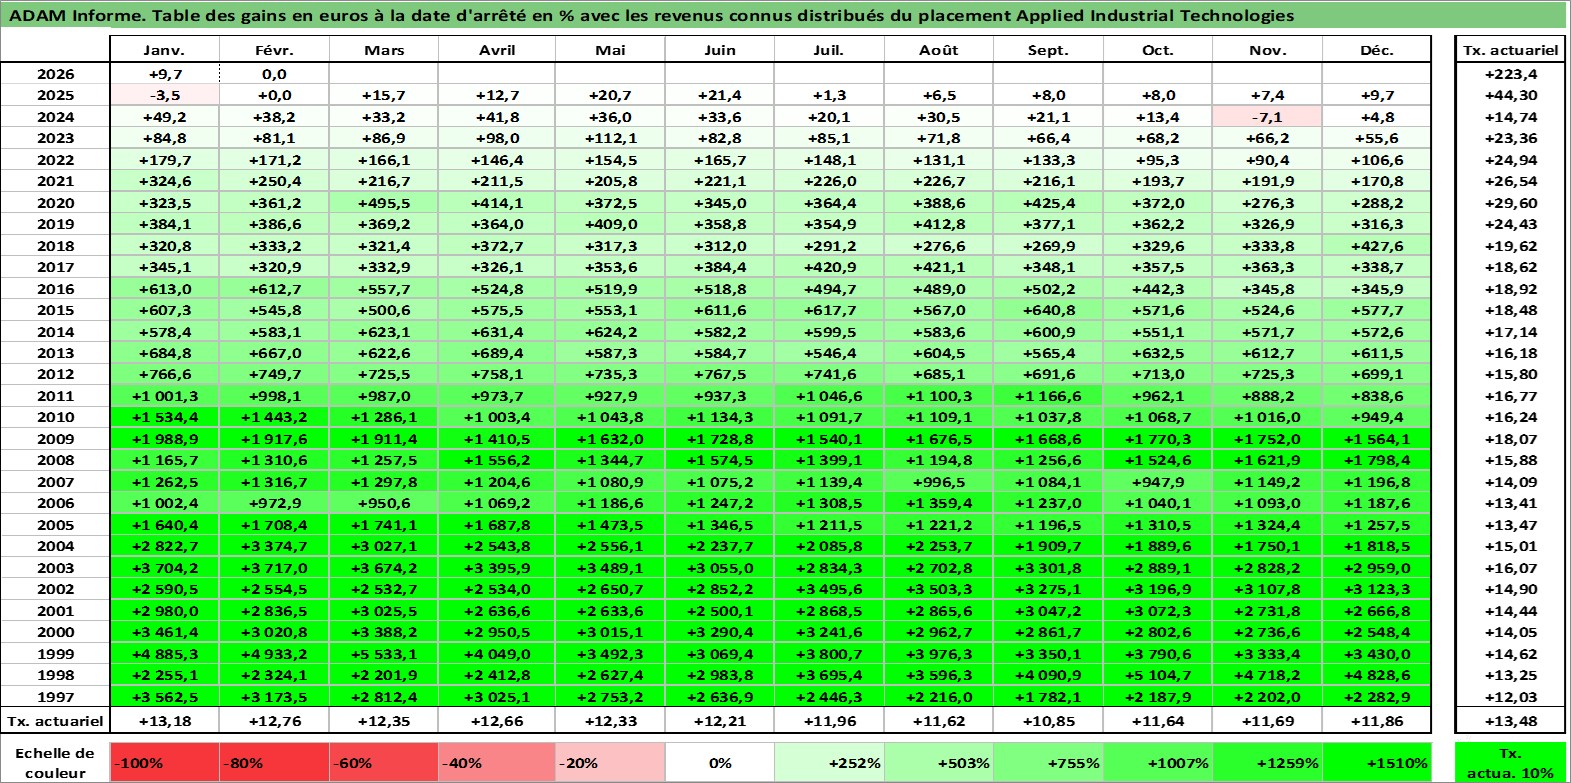Select the +1510% bright green swatch
Image resolution: width=1571 pixels, height=783 pixels.
(x=1377, y=762)
